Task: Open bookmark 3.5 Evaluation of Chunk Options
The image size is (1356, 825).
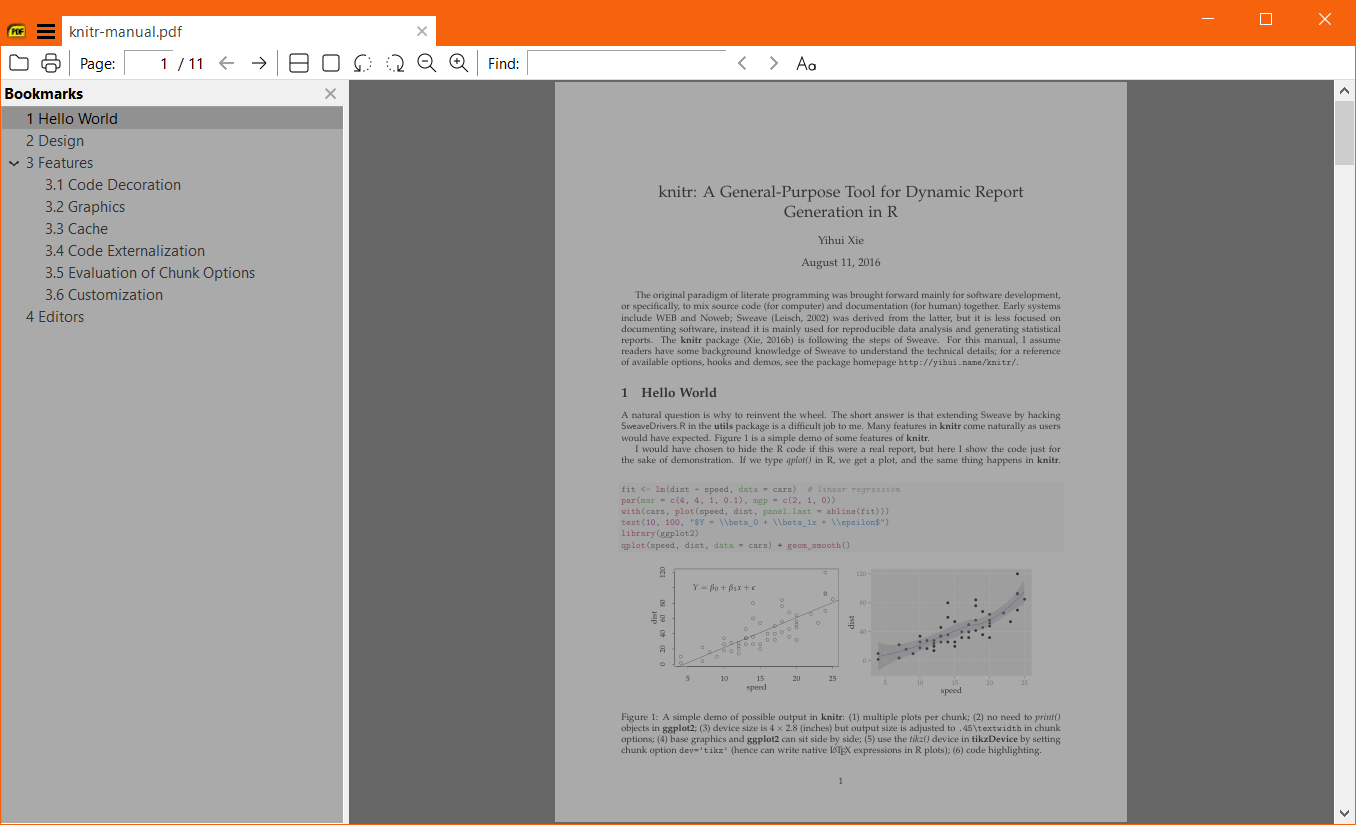Action: [x=150, y=272]
